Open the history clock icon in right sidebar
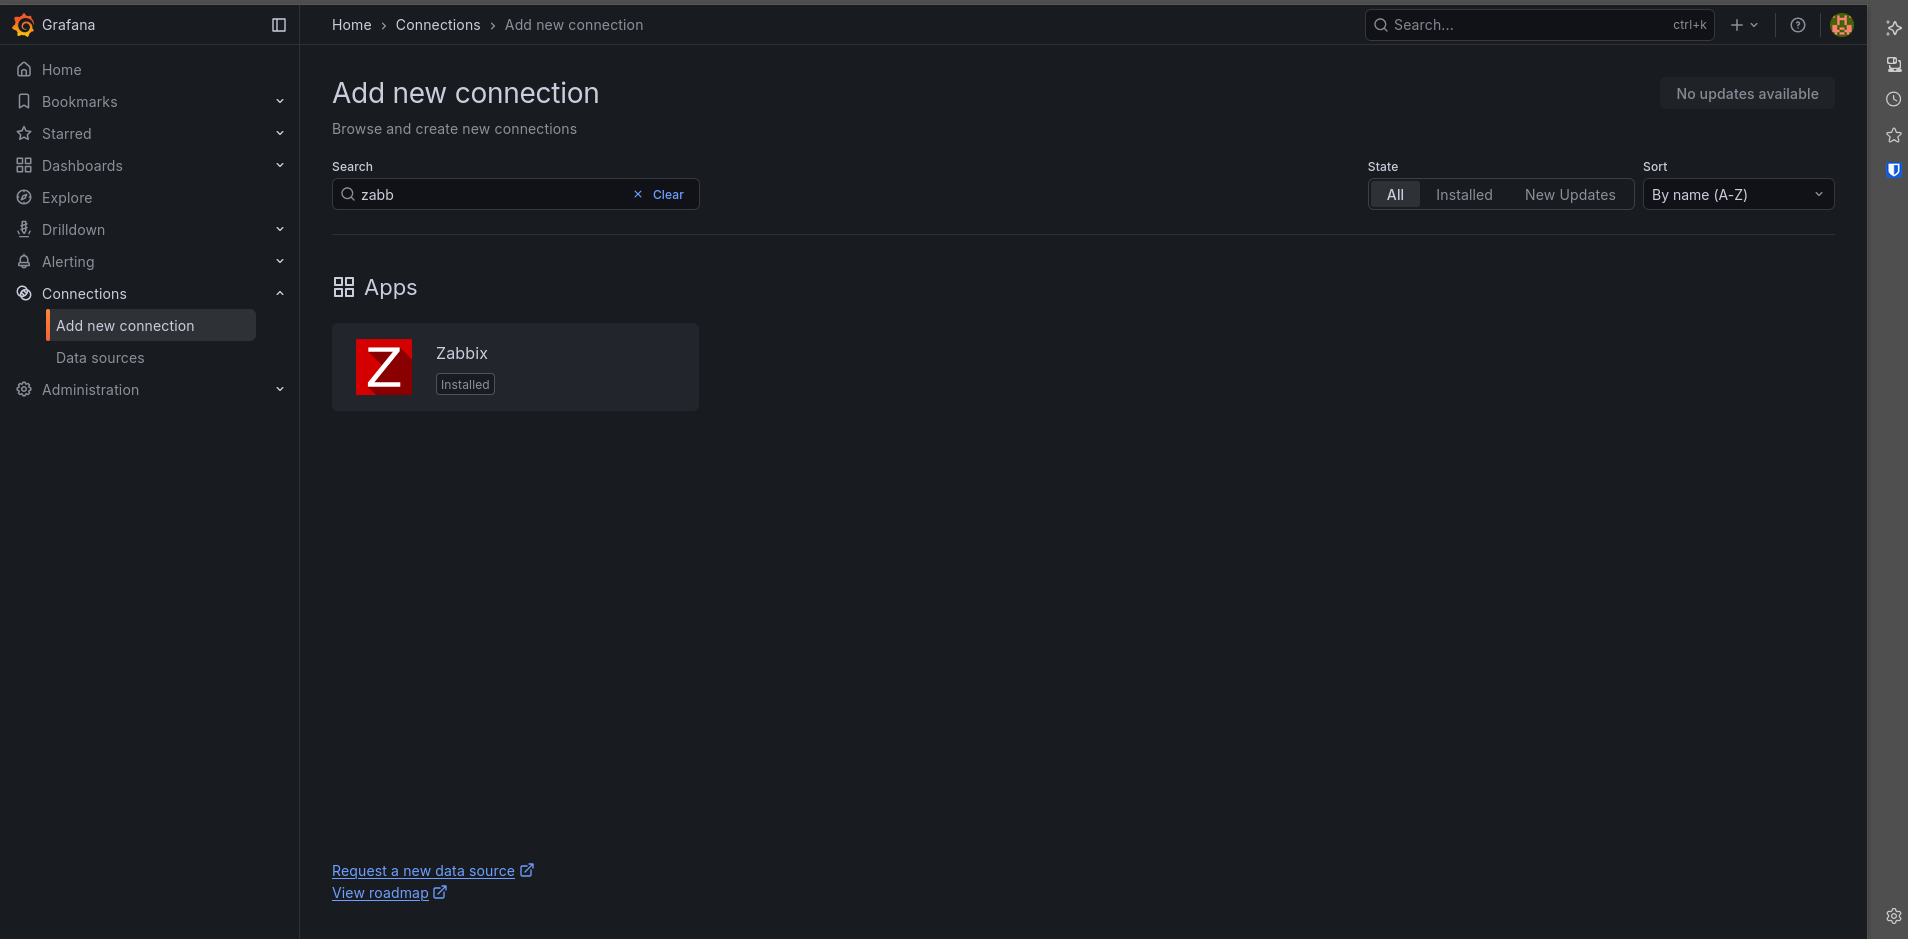The width and height of the screenshot is (1908, 939). (1893, 99)
